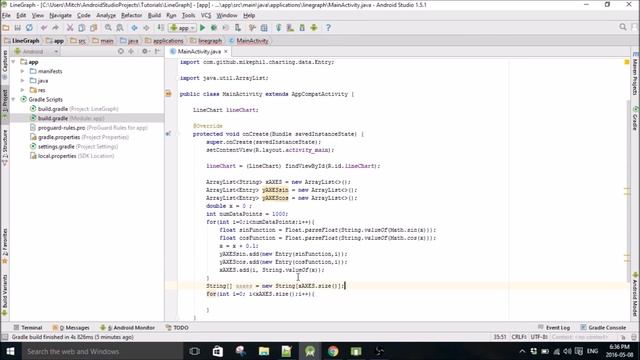Open the Messages tool window
The image size is (640, 360).
(71, 328)
